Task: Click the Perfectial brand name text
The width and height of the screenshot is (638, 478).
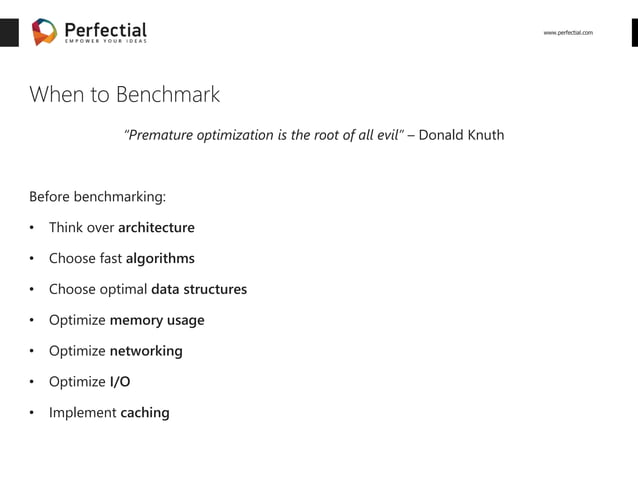Action: pyautogui.click(x=106, y=29)
